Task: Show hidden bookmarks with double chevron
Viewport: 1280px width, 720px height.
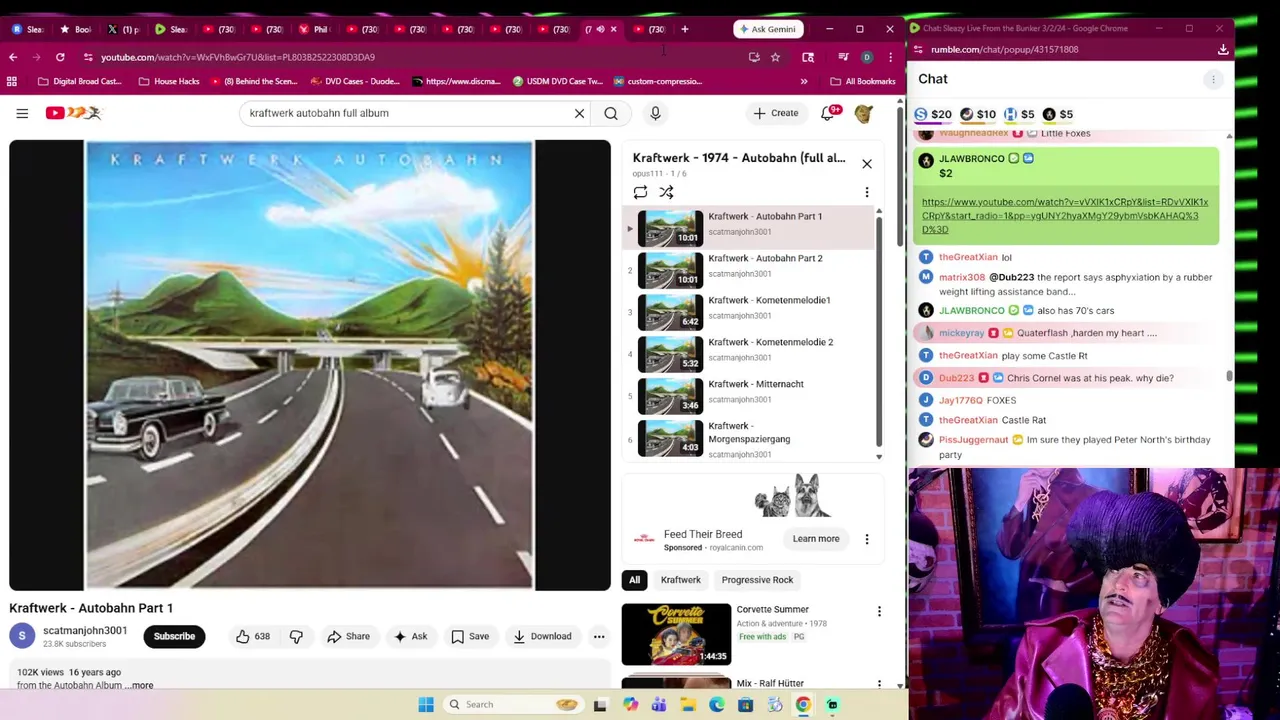Action: (804, 81)
